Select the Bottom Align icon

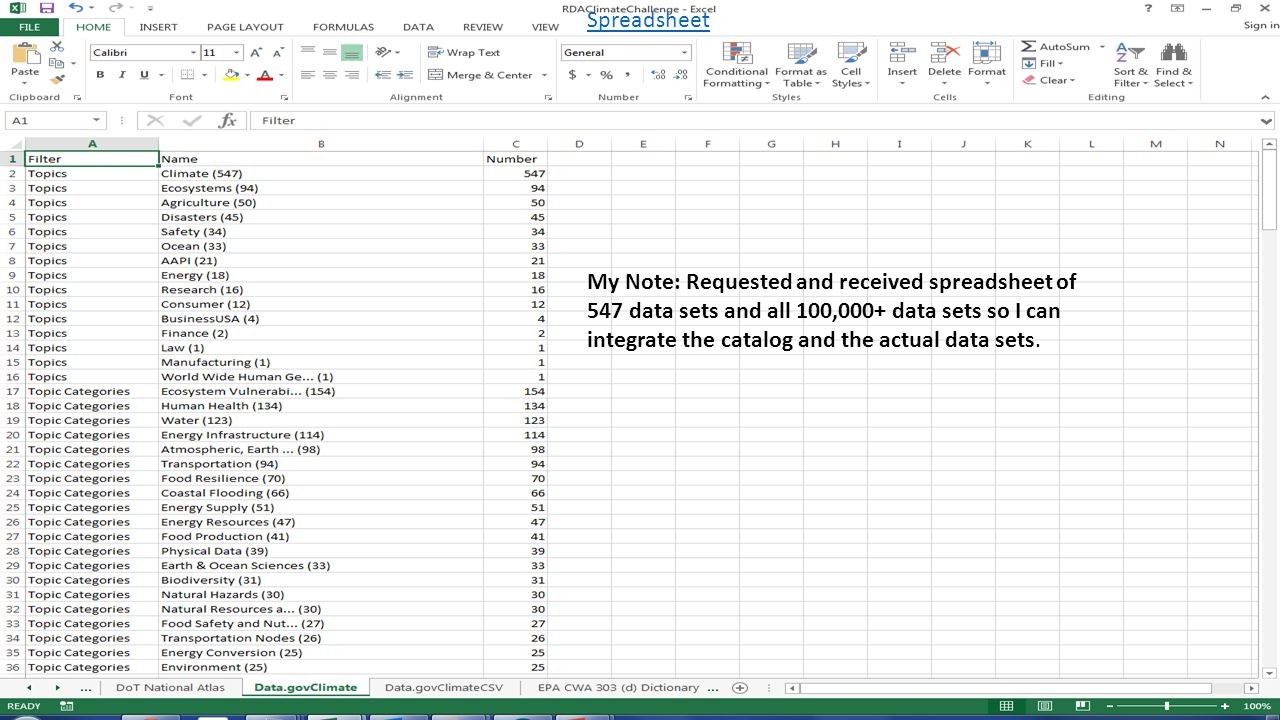click(x=351, y=52)
